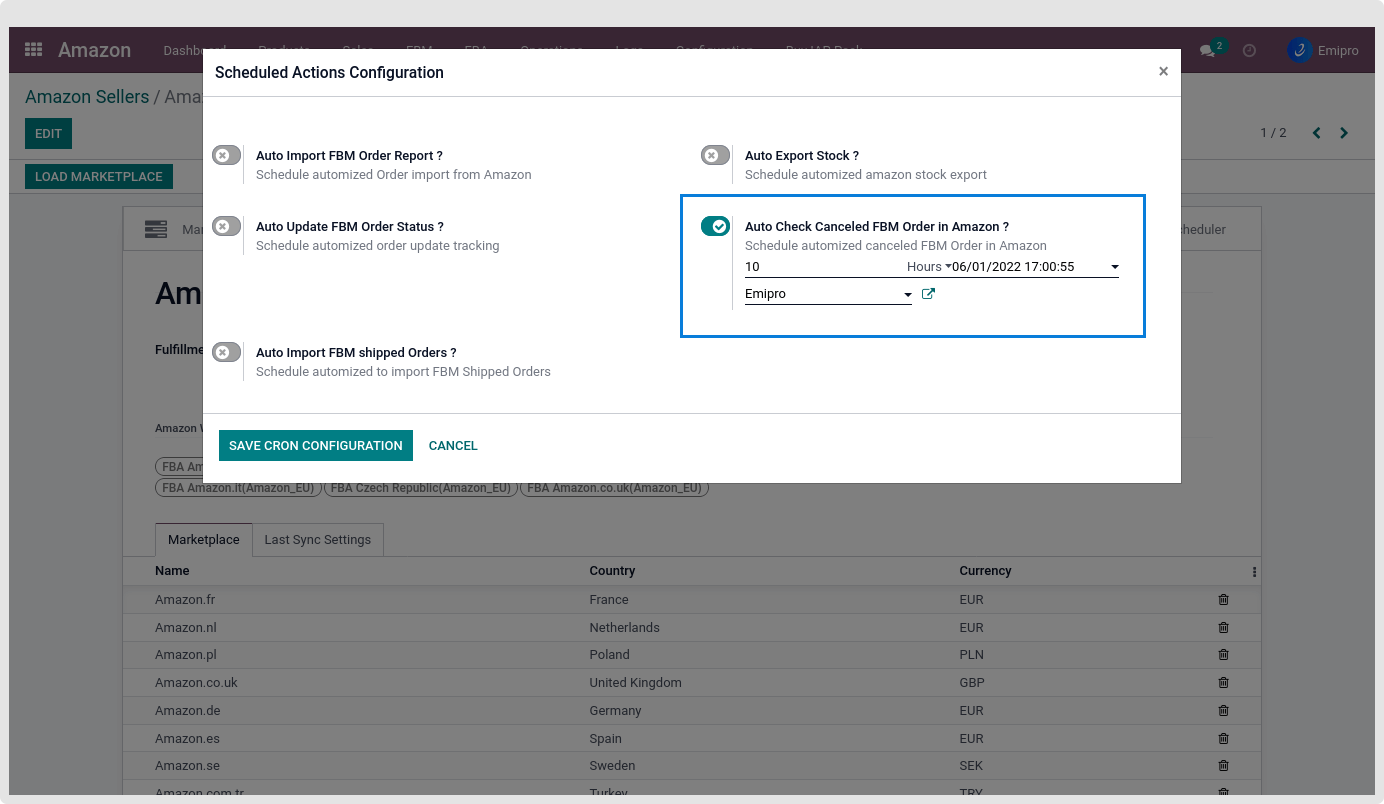
Task: Open the activities clock icon
Action: click(1249, 50)
